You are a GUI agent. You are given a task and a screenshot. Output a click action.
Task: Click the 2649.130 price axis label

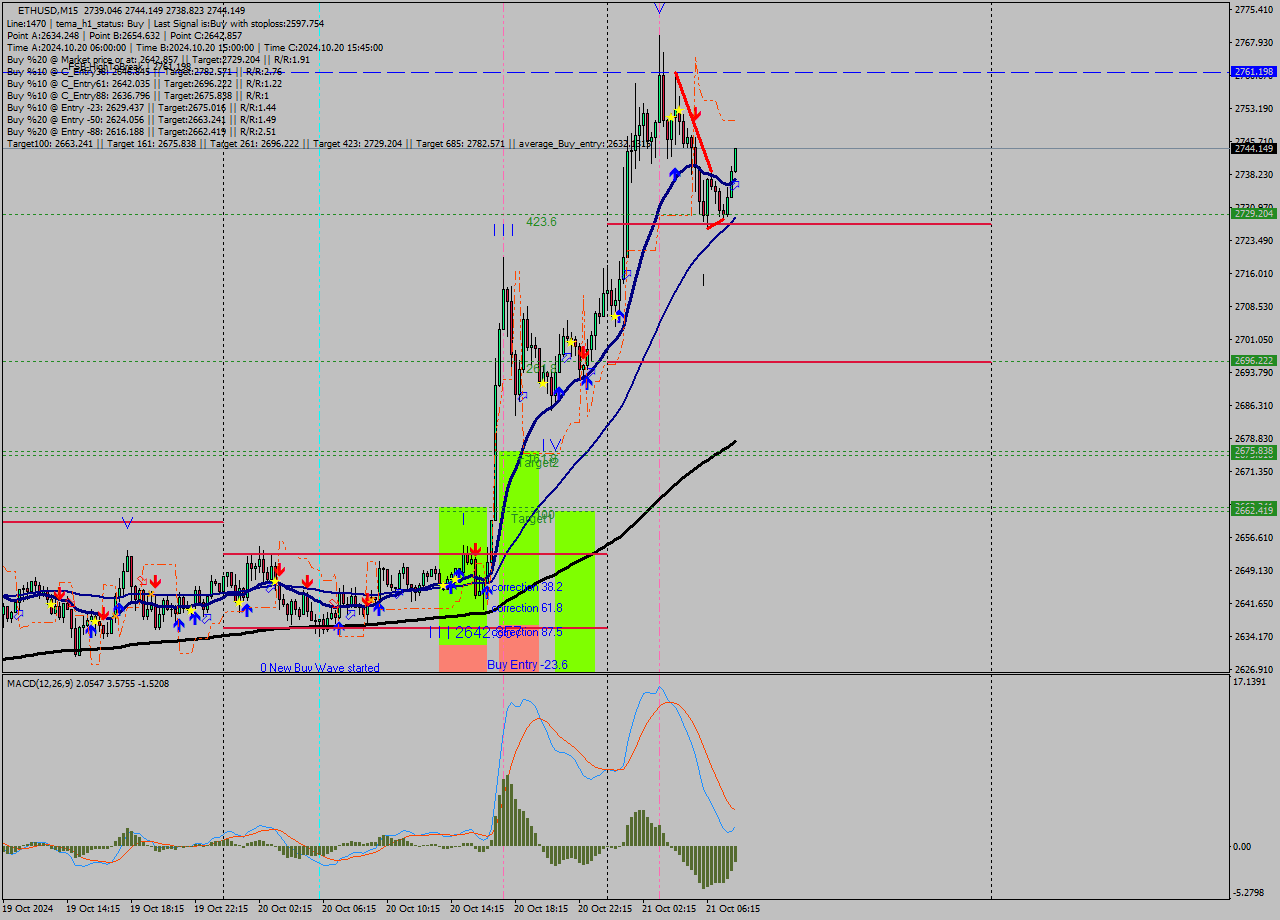(1254, 570)
